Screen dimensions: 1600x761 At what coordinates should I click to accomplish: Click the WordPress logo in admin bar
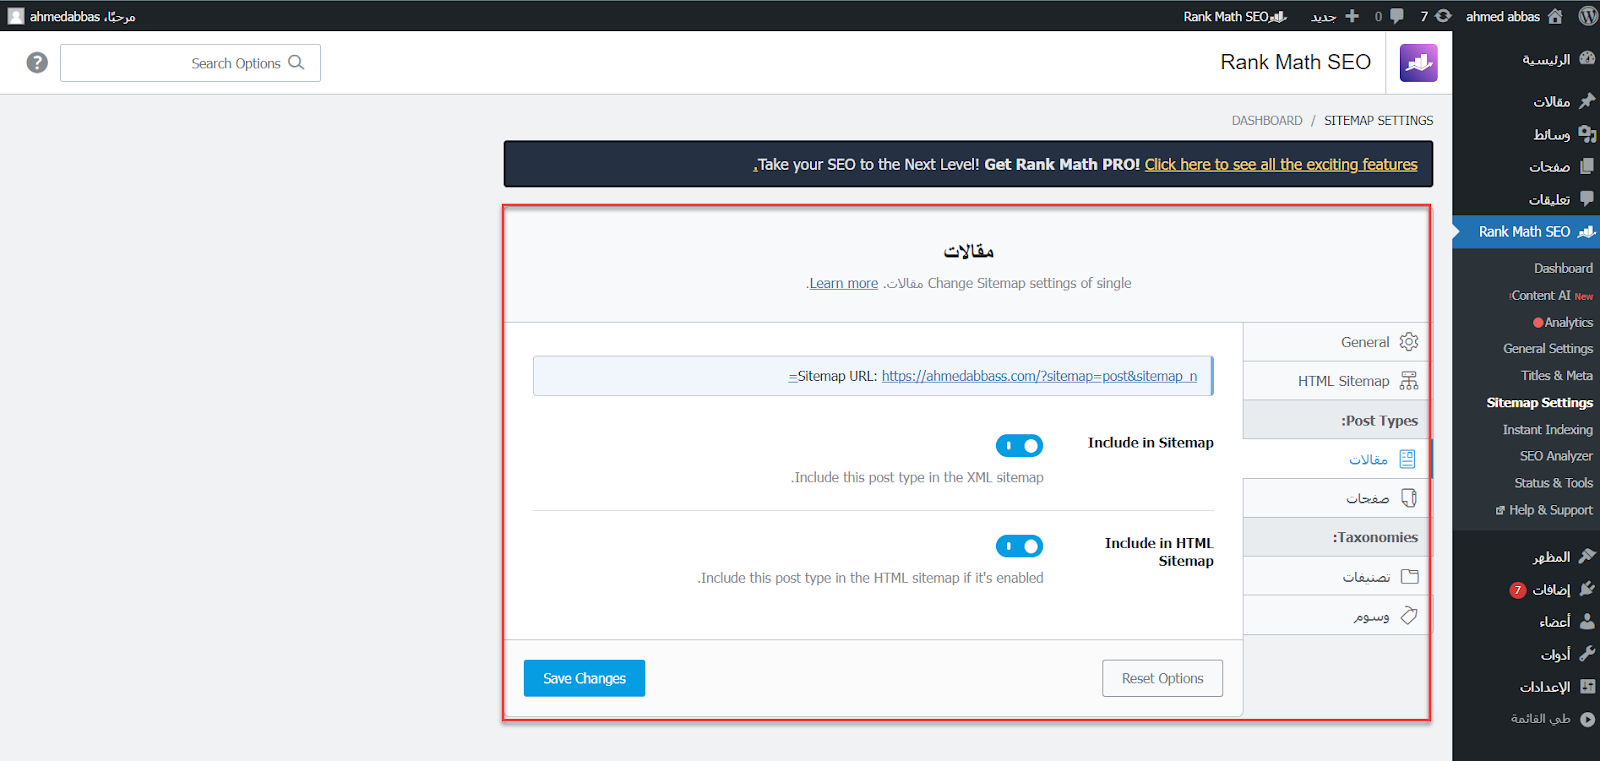click(1587, 16)
